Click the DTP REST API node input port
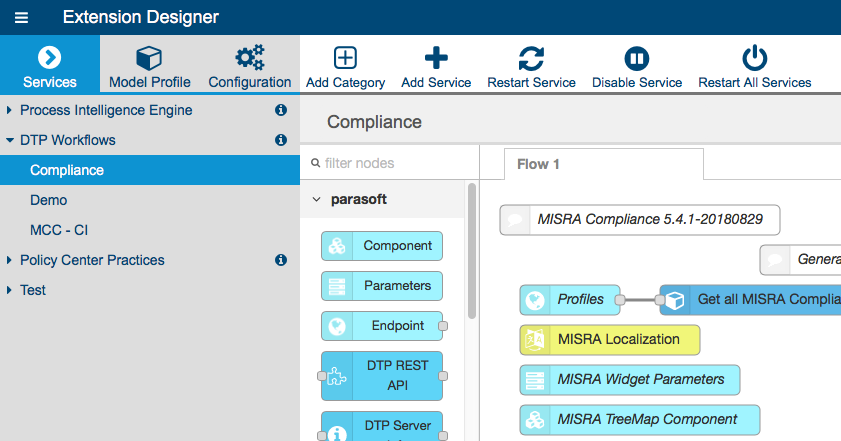The height and width of the screenshot is (441, 841). tap(321, 376)
